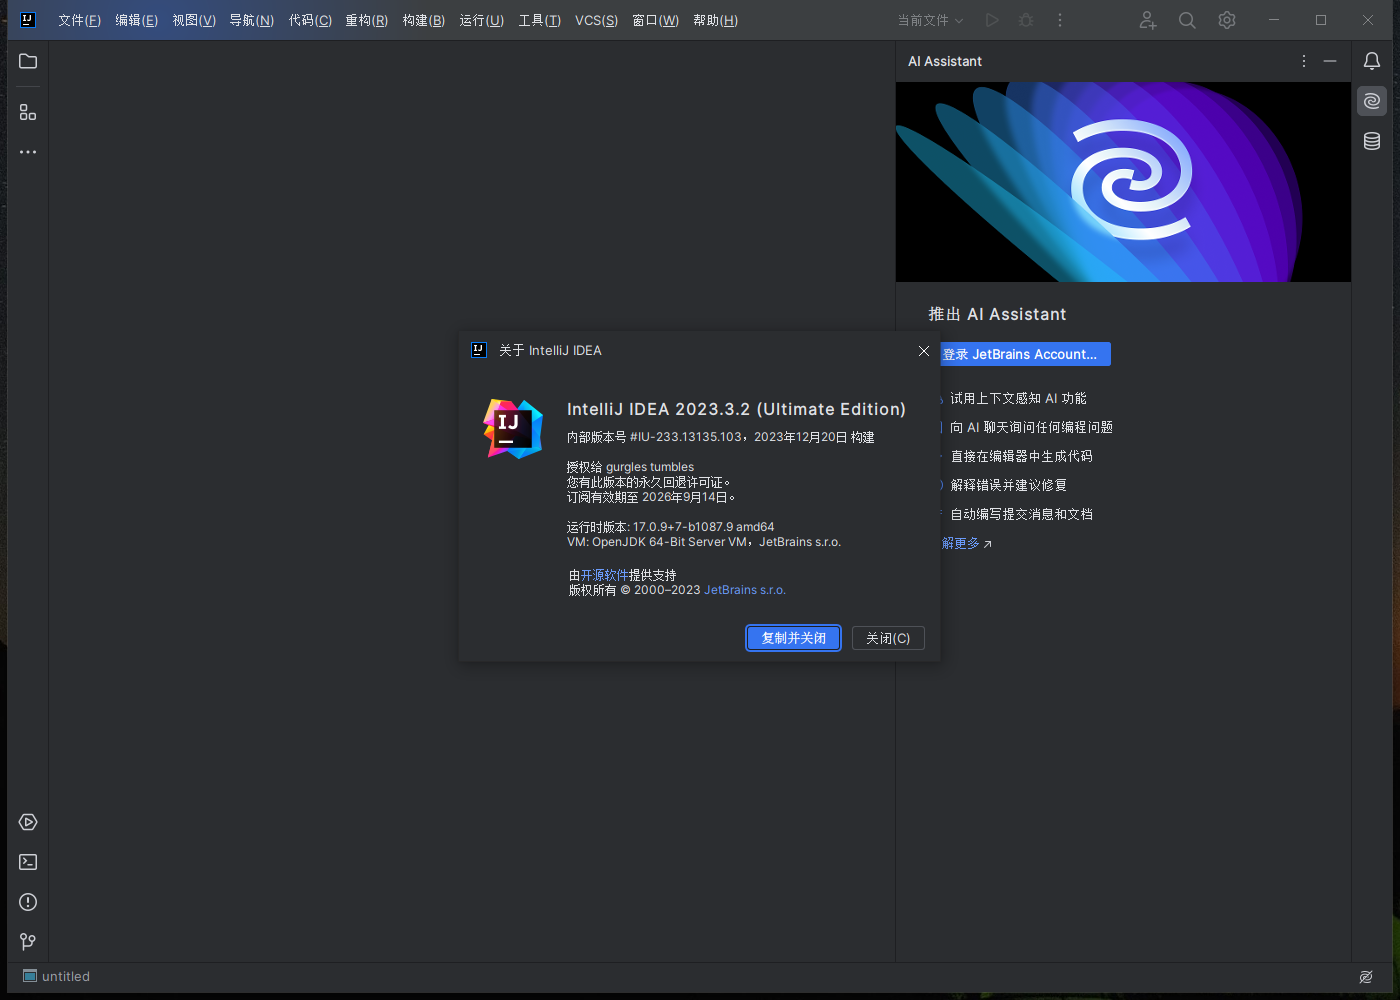
Task: Toggle the Terminal tool window
Action: point(27,861)
